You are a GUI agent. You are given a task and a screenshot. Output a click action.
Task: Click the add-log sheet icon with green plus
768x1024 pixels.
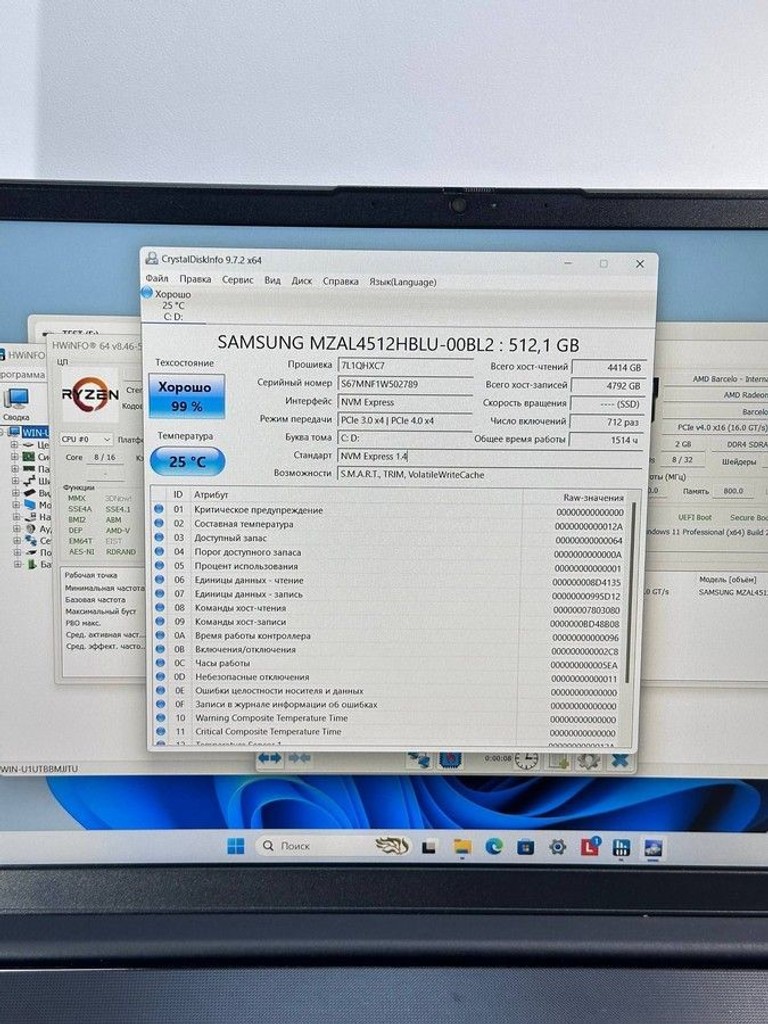559,761
